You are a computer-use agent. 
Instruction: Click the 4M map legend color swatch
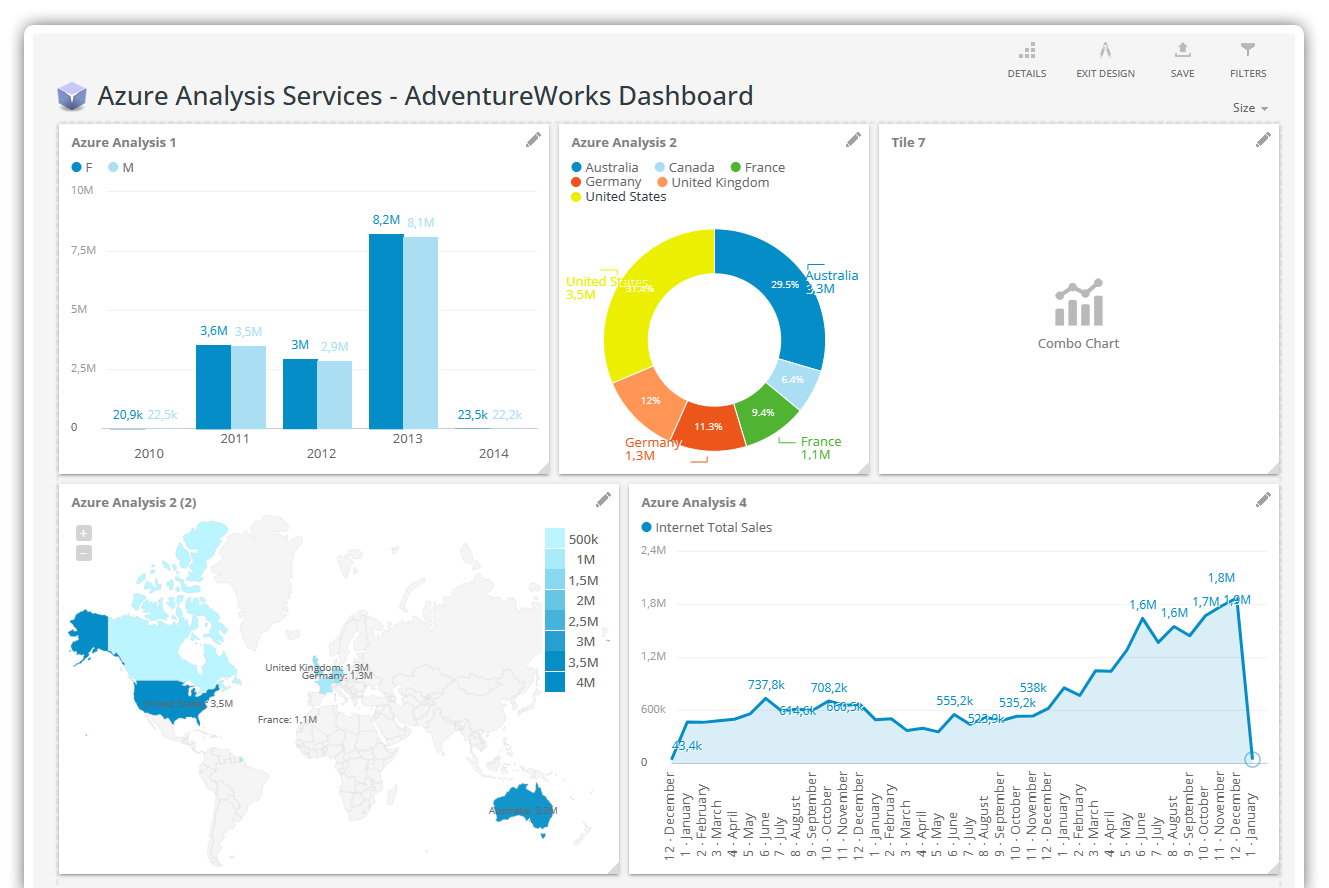[555, 683]
